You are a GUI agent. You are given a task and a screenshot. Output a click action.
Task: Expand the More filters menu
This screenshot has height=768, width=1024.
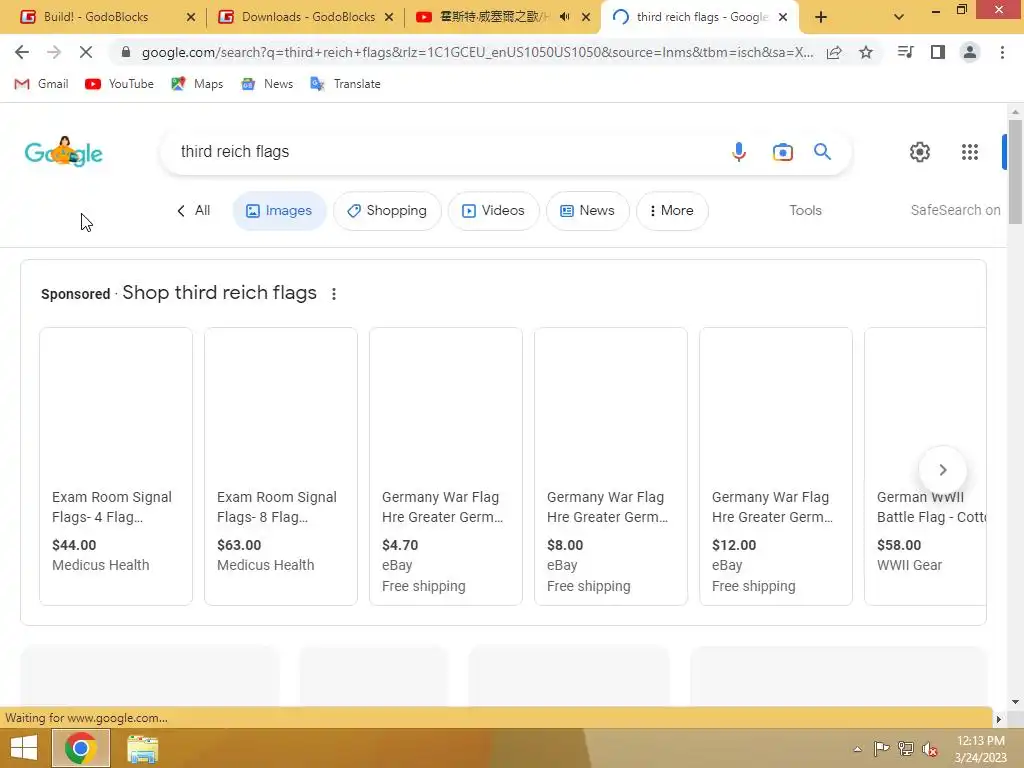[672, 210]
